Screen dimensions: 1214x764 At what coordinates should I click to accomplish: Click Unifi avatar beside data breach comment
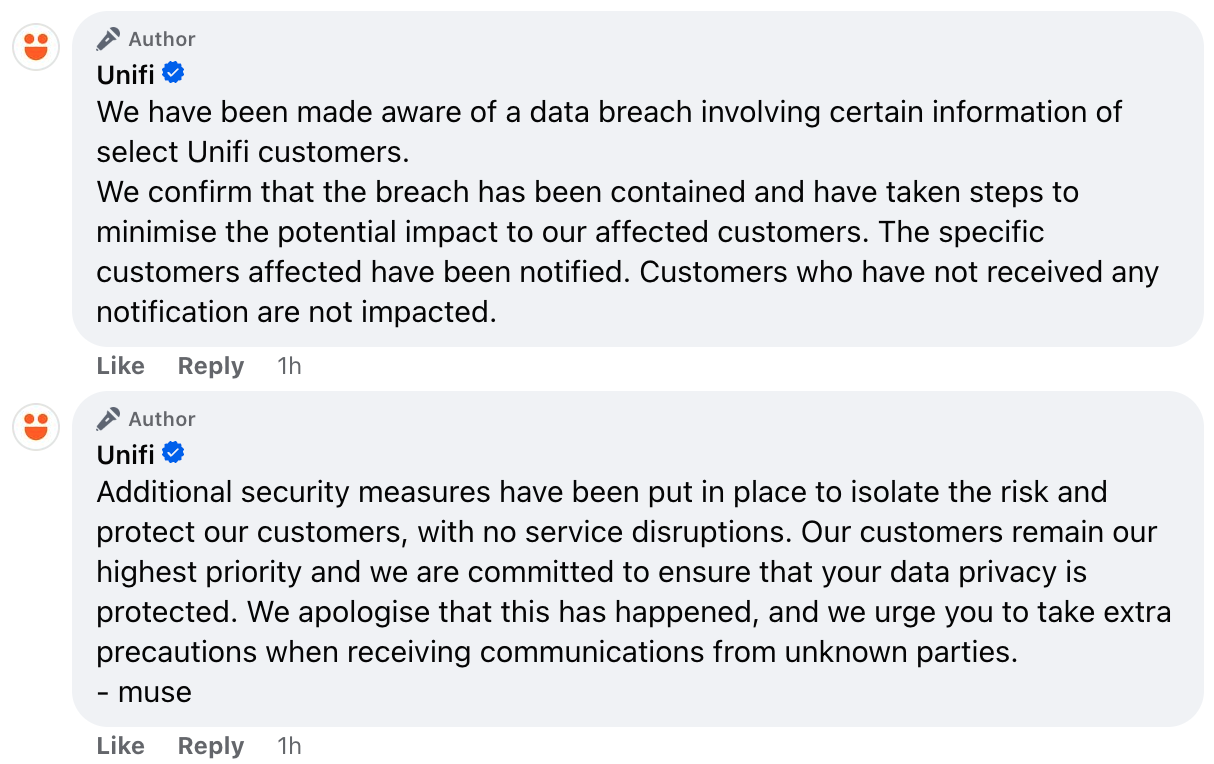(36, 46)
